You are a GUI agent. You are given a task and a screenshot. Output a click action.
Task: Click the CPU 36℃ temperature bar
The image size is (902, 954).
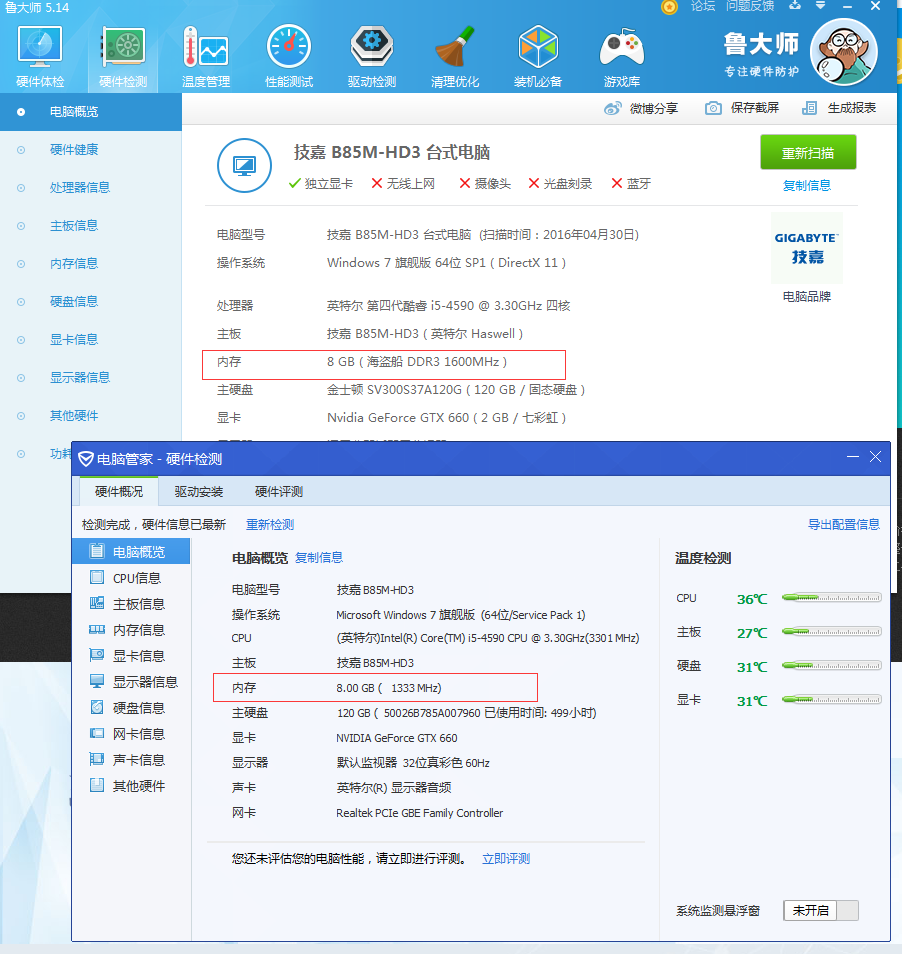[831, 597]
